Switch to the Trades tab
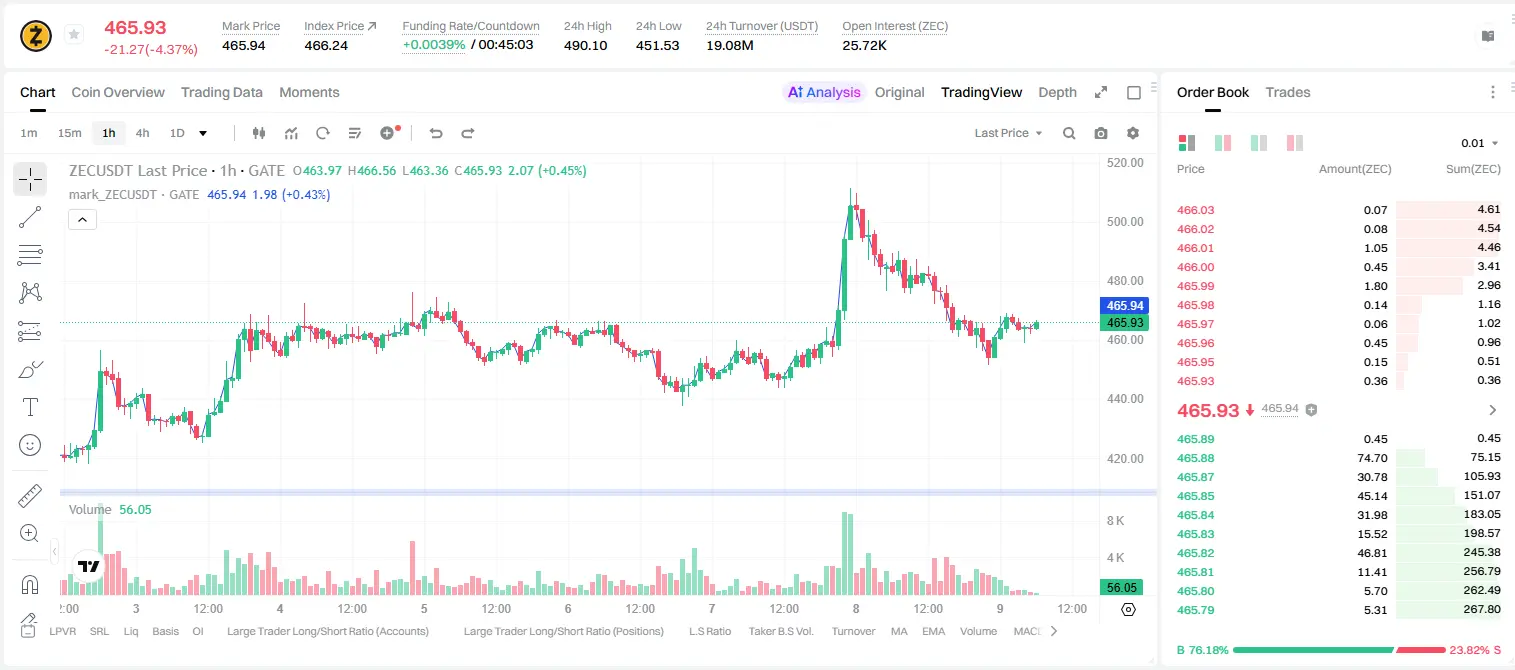Image resolution: width=1515 pixels, height=670 pixels. tap(1287, 92)
